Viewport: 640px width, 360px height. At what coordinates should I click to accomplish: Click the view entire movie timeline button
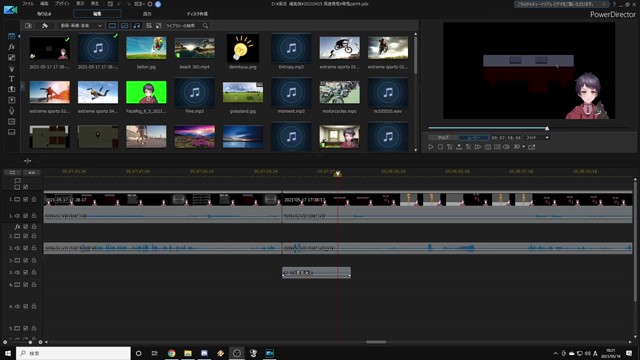[x=31, y=173]
